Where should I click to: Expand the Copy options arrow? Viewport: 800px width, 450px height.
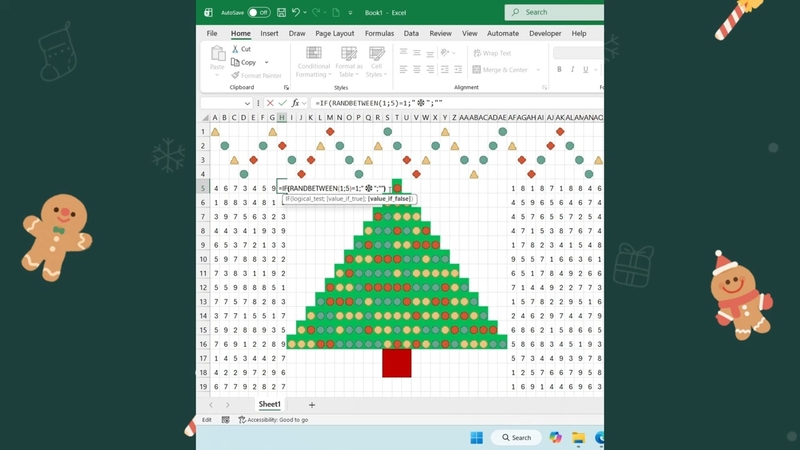(x=266, y=62)
